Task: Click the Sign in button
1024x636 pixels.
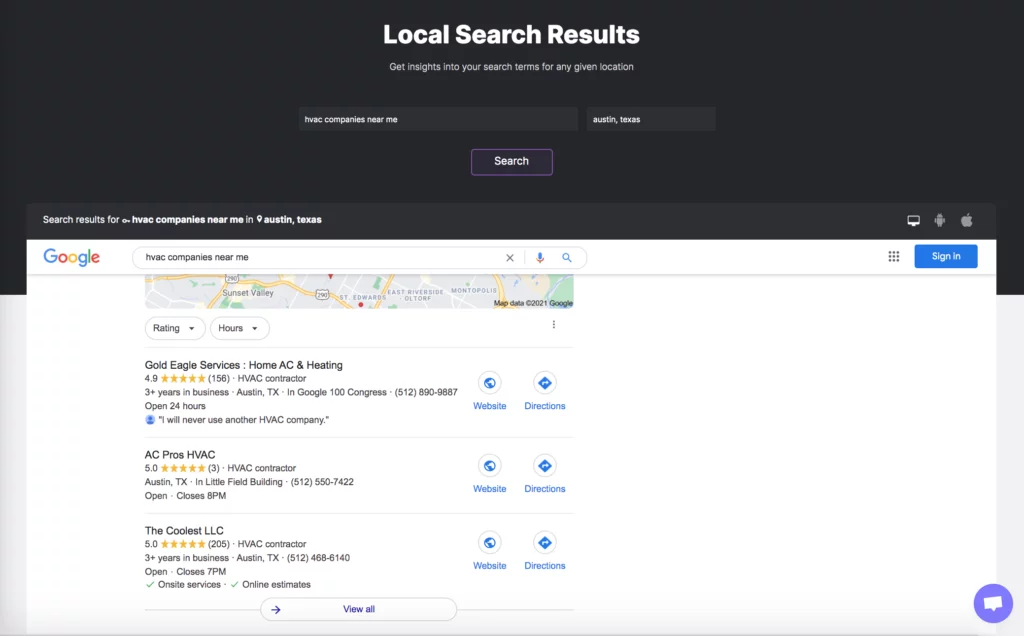Action: tap(946, 257)
